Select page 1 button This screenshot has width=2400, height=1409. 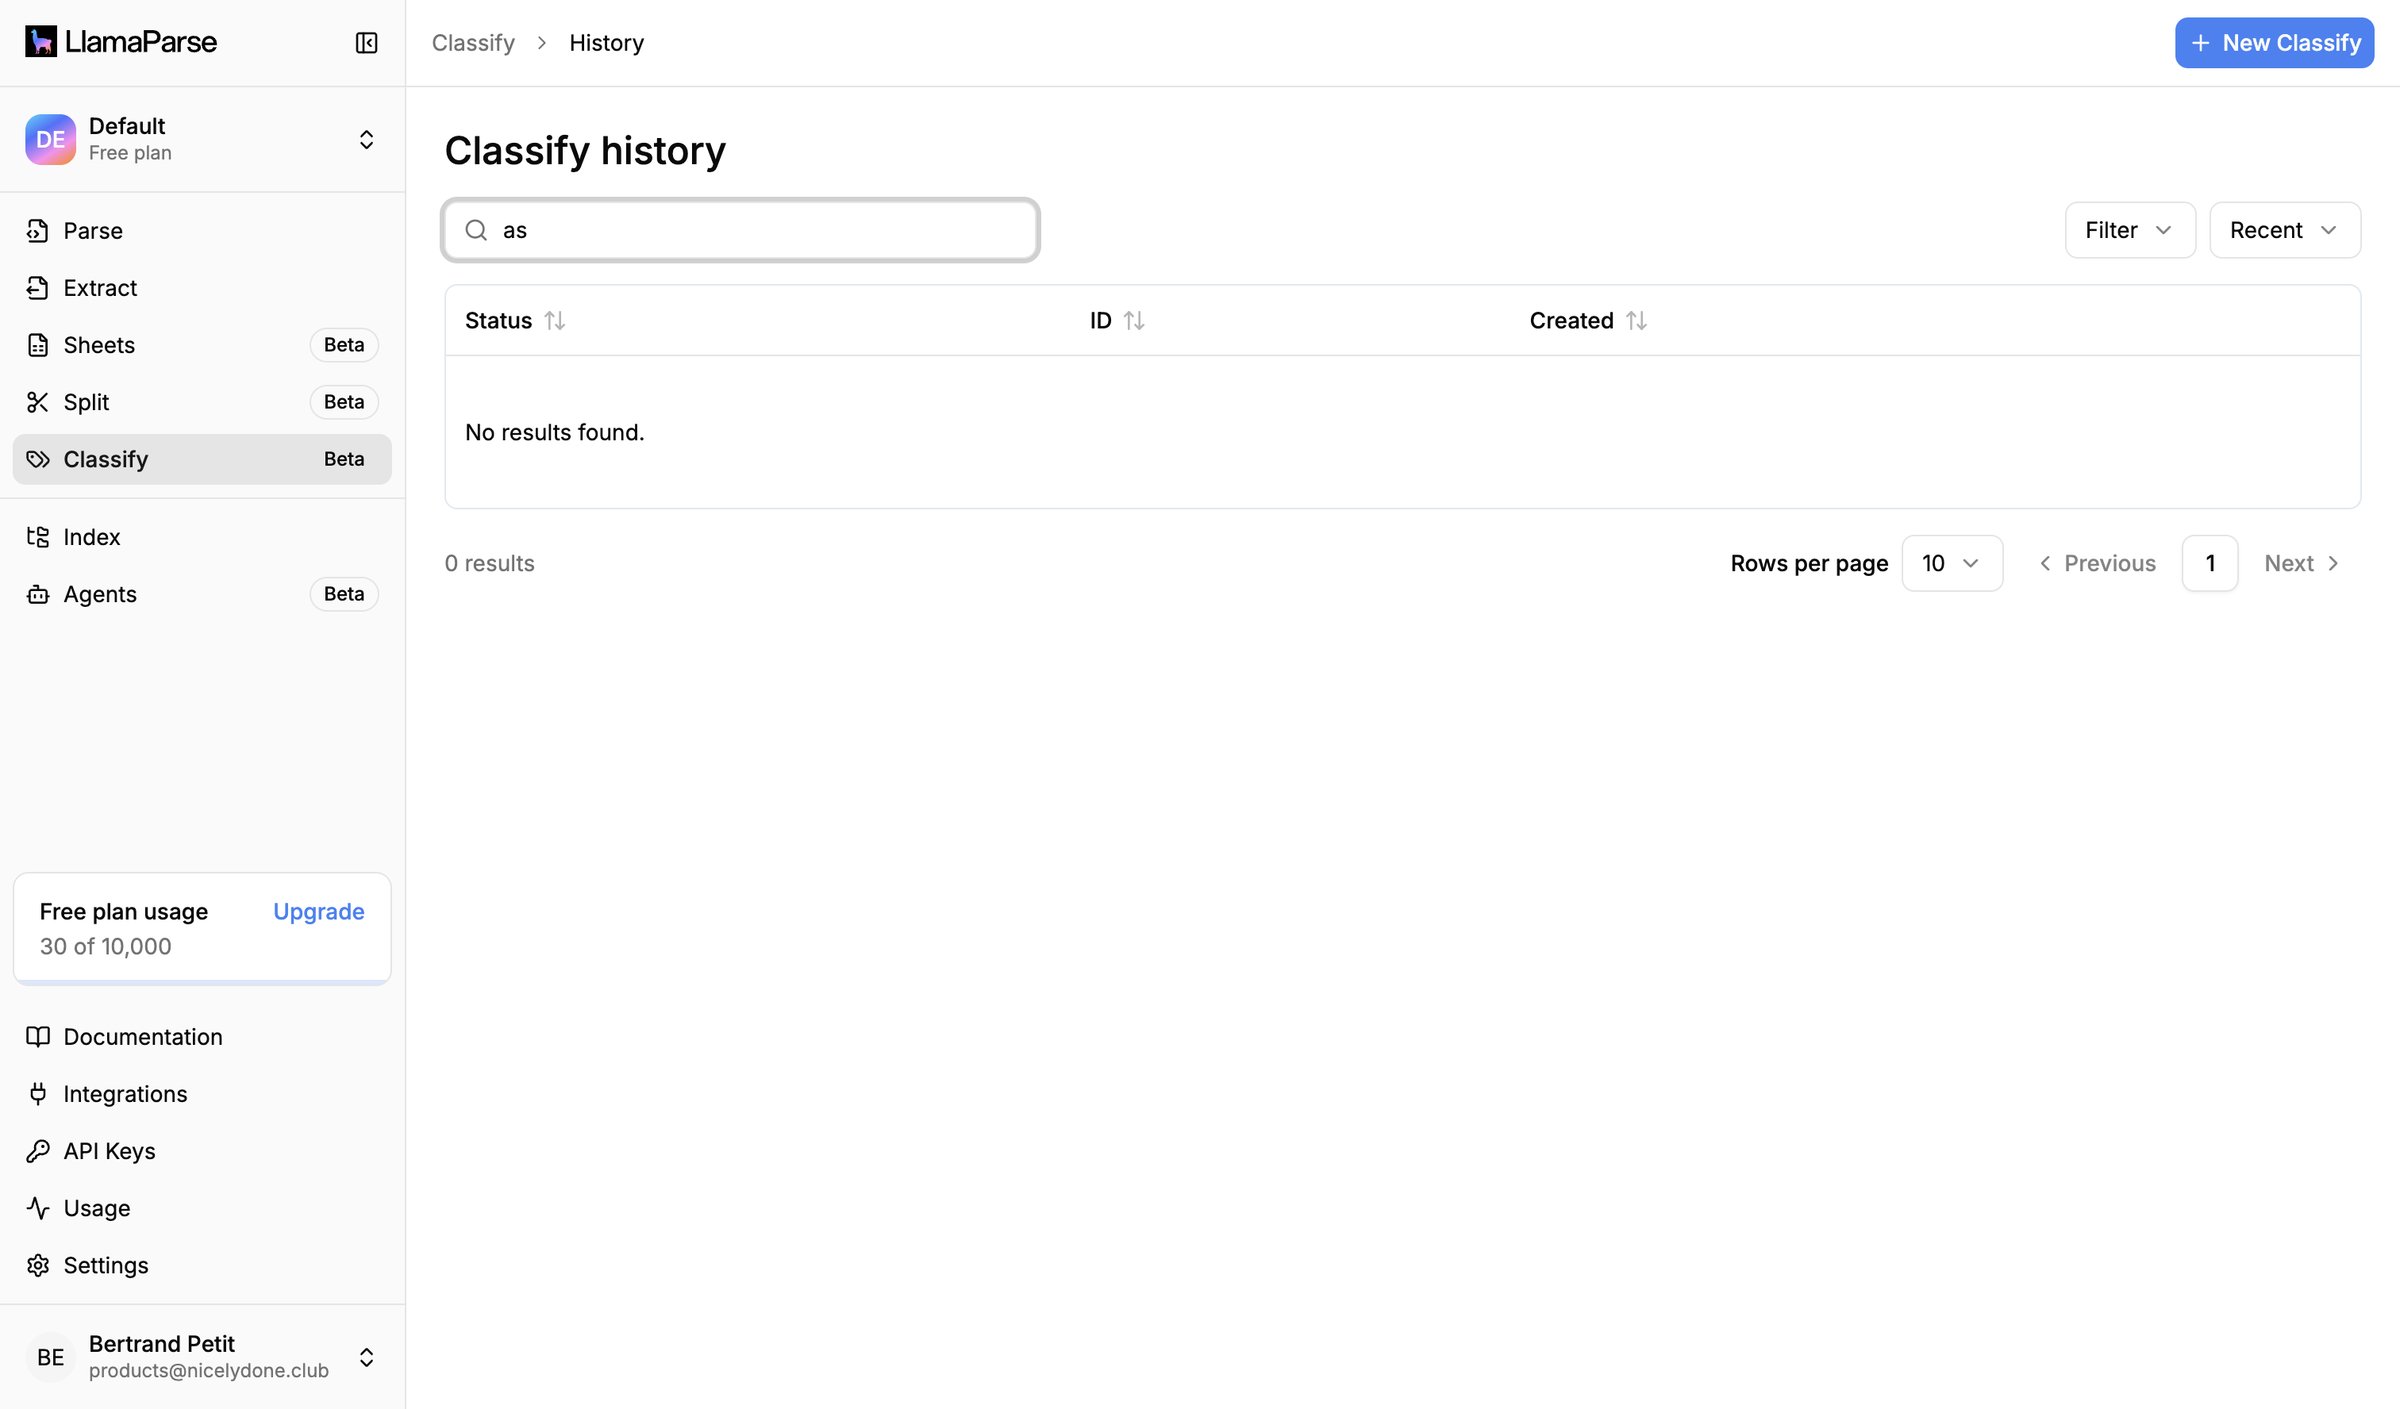2210,563
